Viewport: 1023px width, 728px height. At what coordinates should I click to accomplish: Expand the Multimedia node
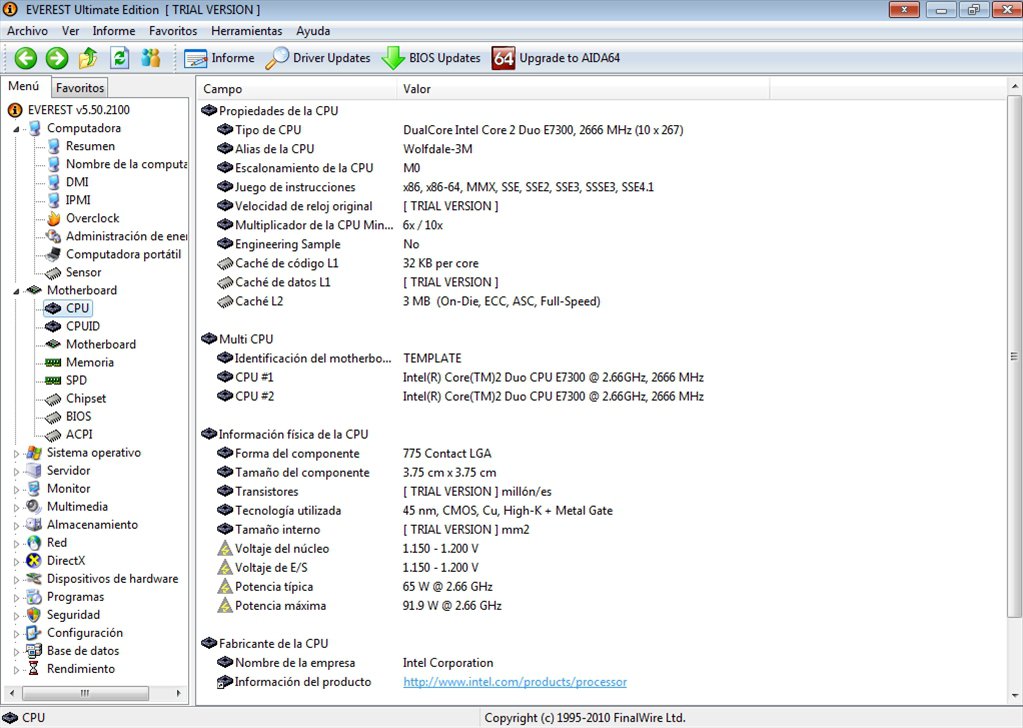16,507
